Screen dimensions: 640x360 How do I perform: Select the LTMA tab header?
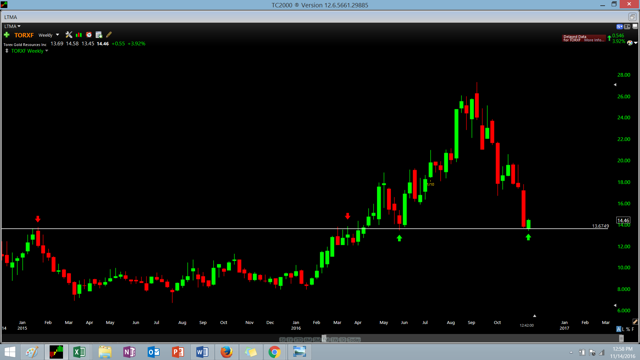tap(11, 17)
